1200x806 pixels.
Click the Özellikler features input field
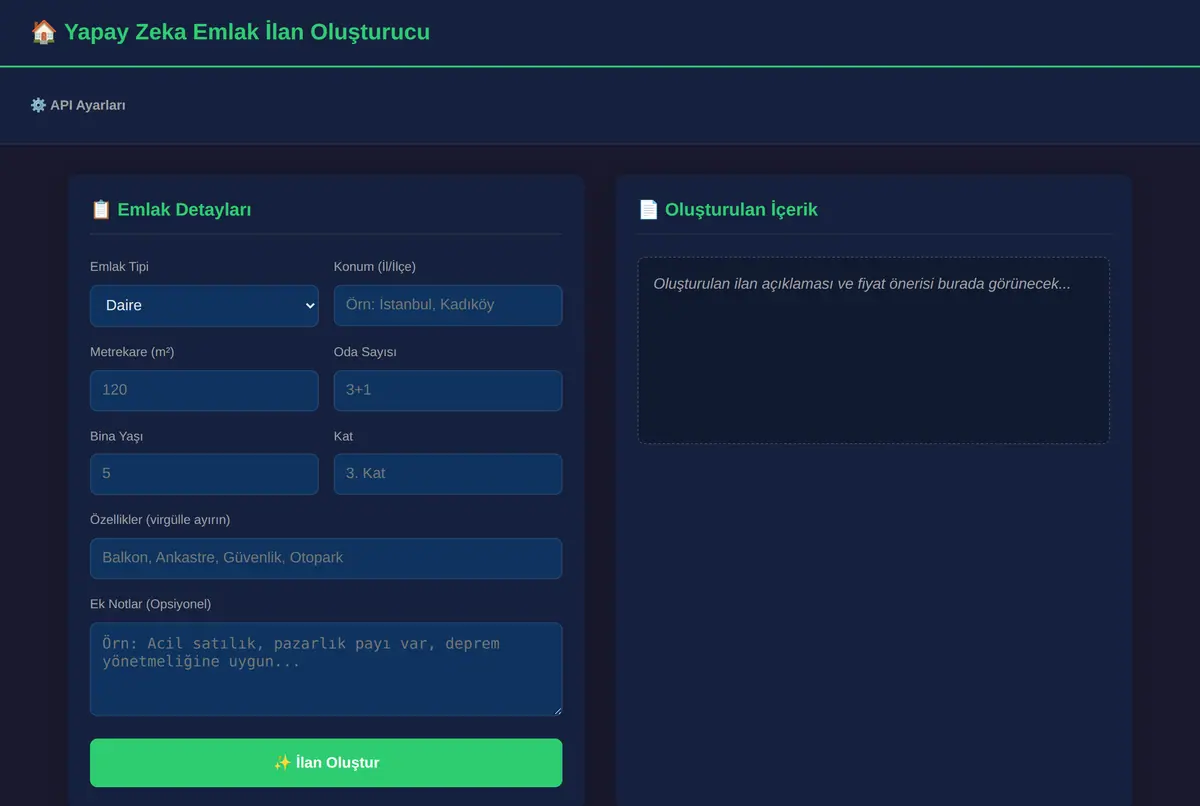[326, 558]
